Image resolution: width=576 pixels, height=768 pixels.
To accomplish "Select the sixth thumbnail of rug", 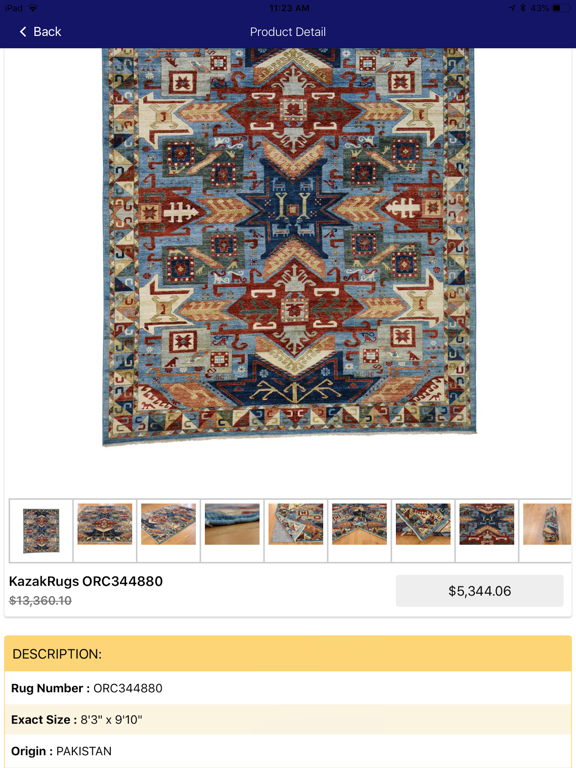I will (x=360, y=530).
